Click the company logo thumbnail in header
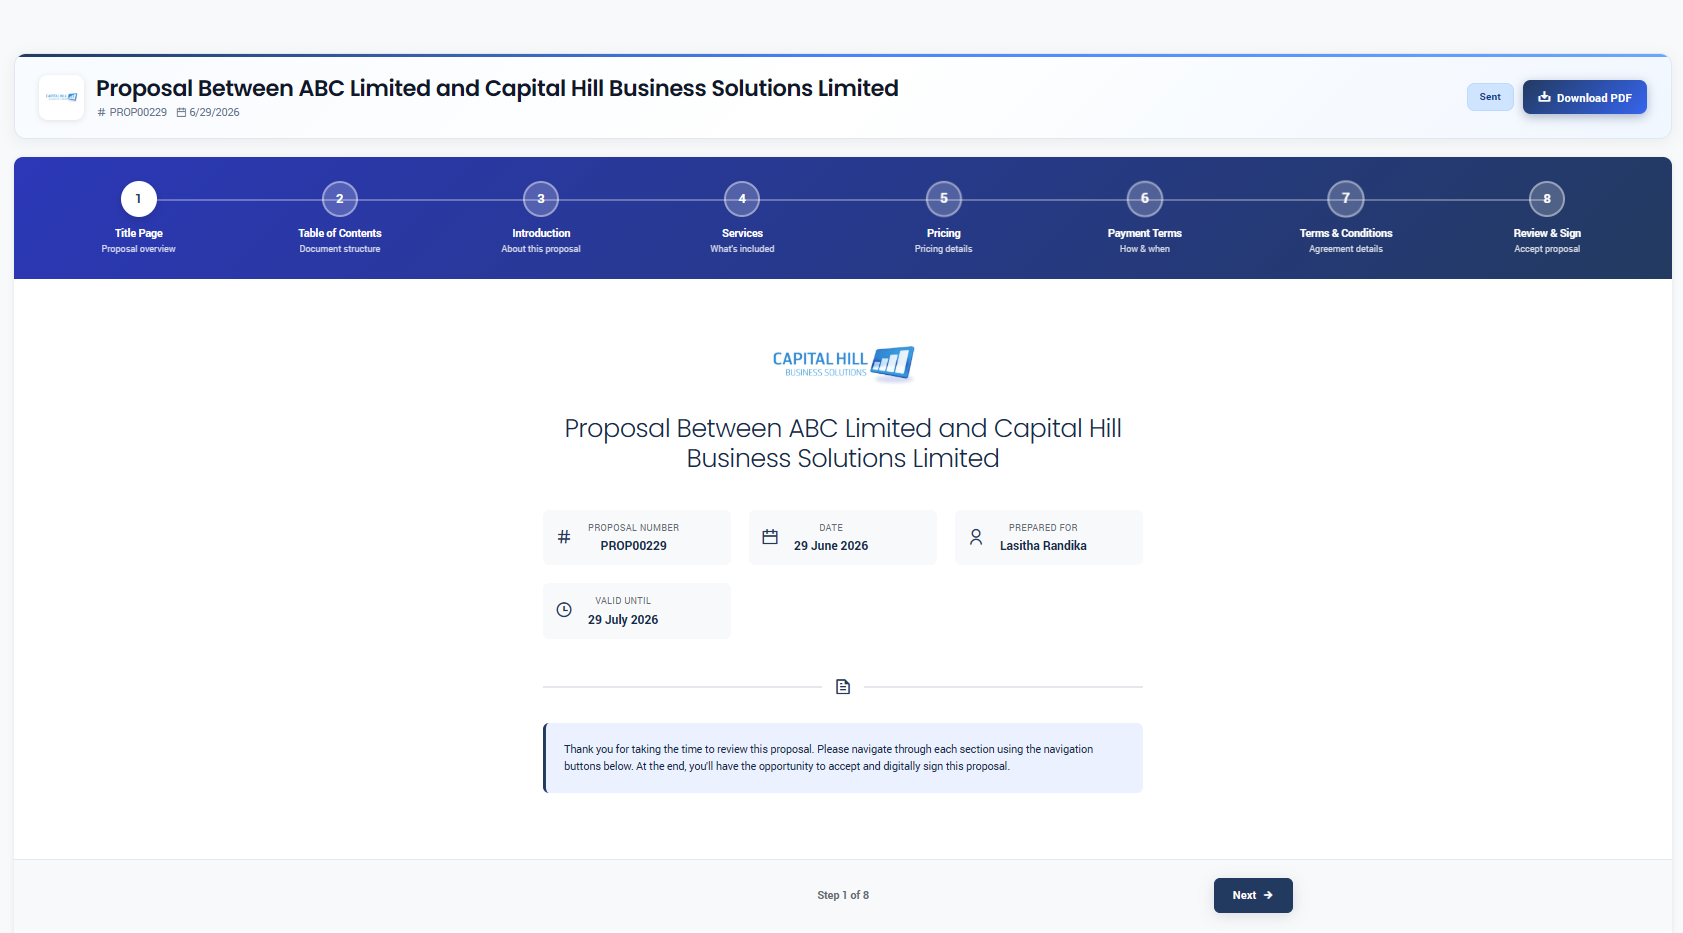This screenshot has width=1683, height=933. pos(61,98)
